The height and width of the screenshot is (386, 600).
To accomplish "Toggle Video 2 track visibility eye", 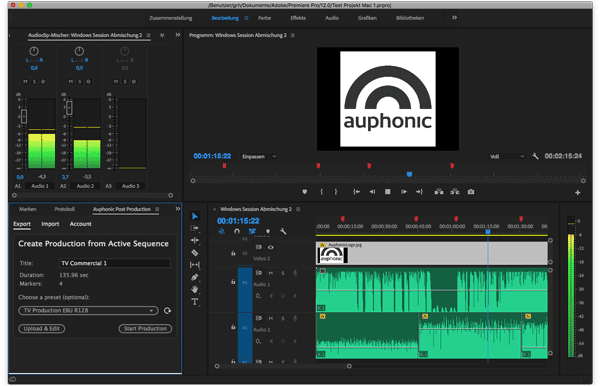I will coord(271,248).
